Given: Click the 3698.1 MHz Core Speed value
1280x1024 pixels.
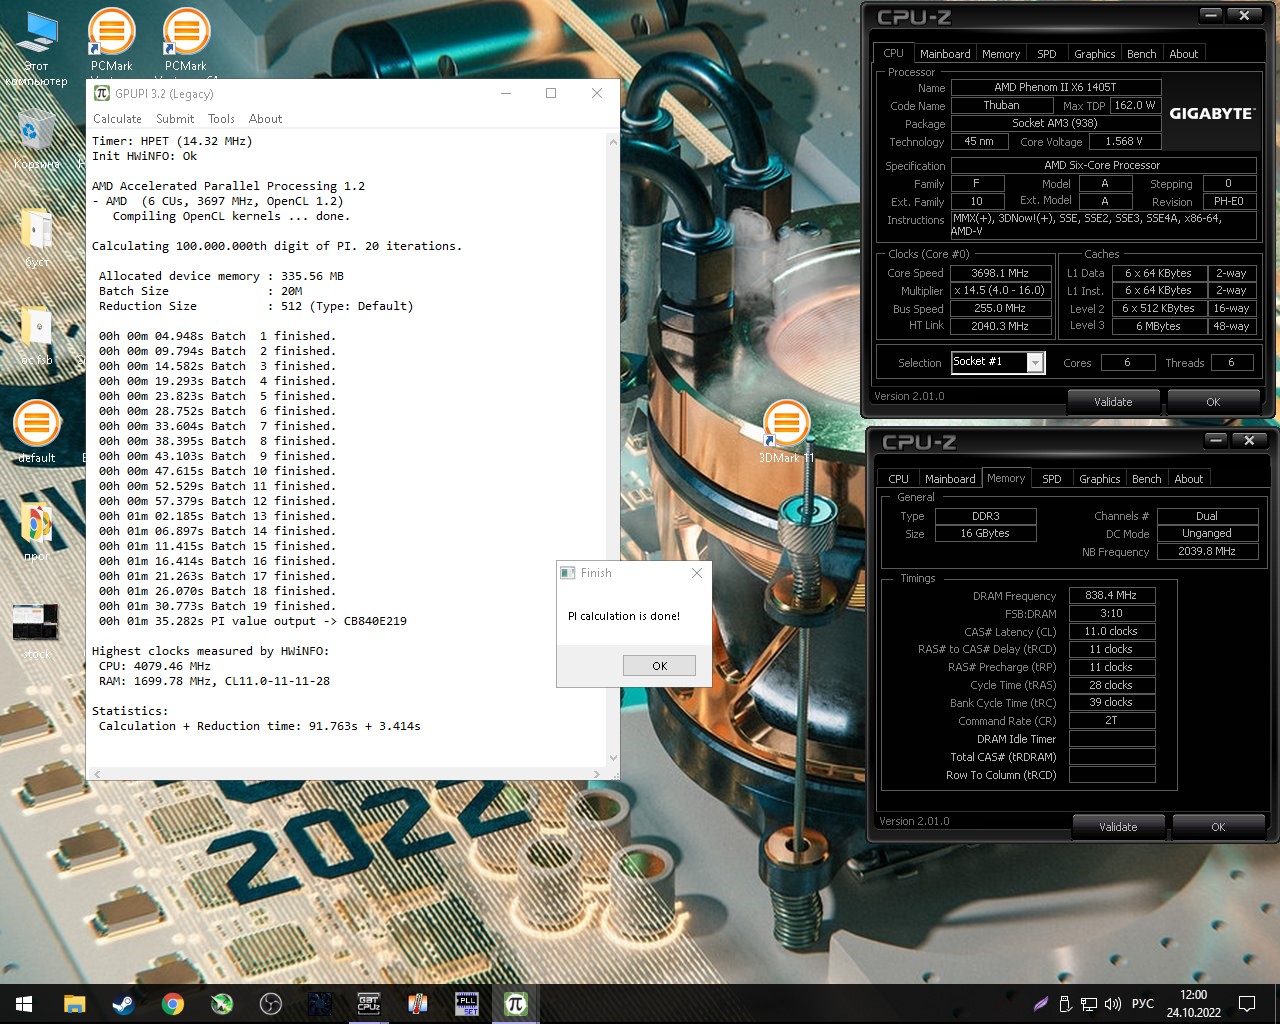Looking at the screenshot, I should (1000, 273).
